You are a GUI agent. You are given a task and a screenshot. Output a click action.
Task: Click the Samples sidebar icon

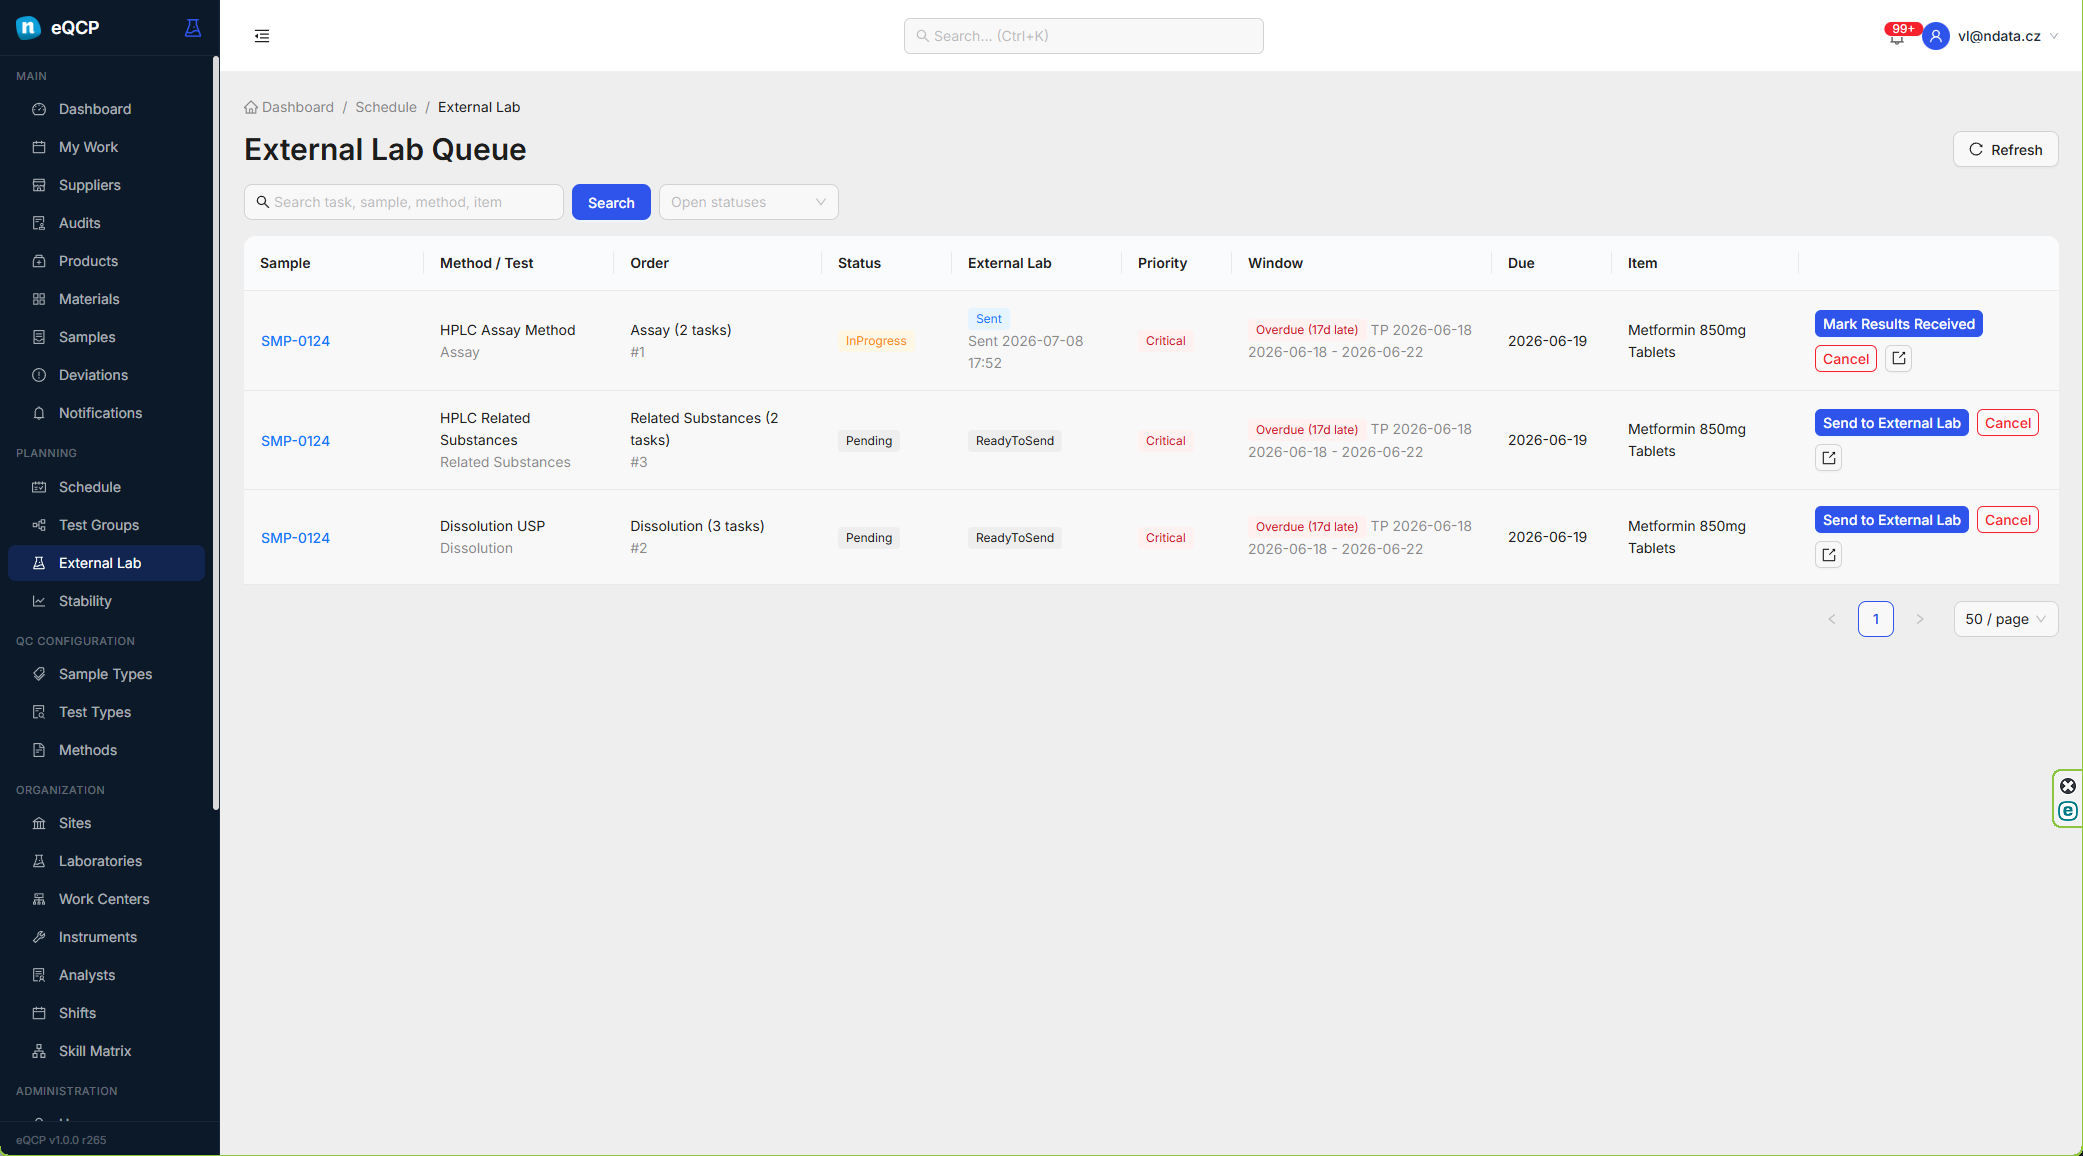pyautogui.click(x=39, y=337)
